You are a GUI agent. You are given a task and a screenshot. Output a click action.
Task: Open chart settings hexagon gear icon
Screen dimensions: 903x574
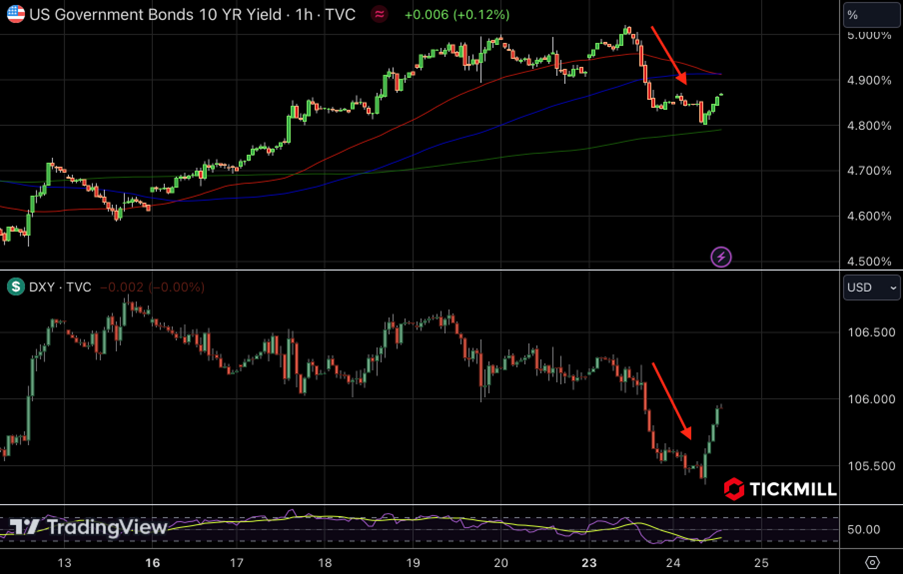pyautogui.click(x=872, y=562)
